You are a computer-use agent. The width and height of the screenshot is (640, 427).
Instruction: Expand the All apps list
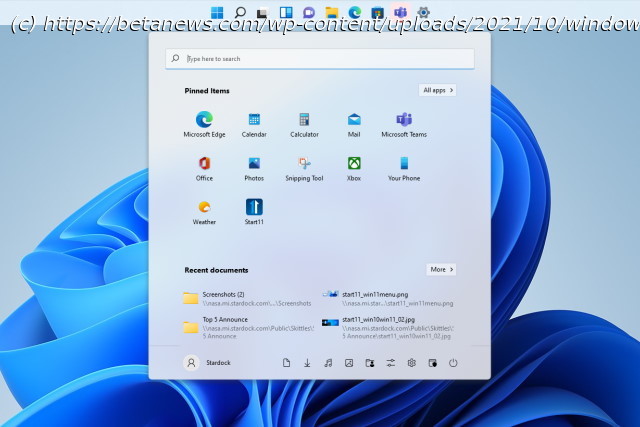click(x=438, y=90)
